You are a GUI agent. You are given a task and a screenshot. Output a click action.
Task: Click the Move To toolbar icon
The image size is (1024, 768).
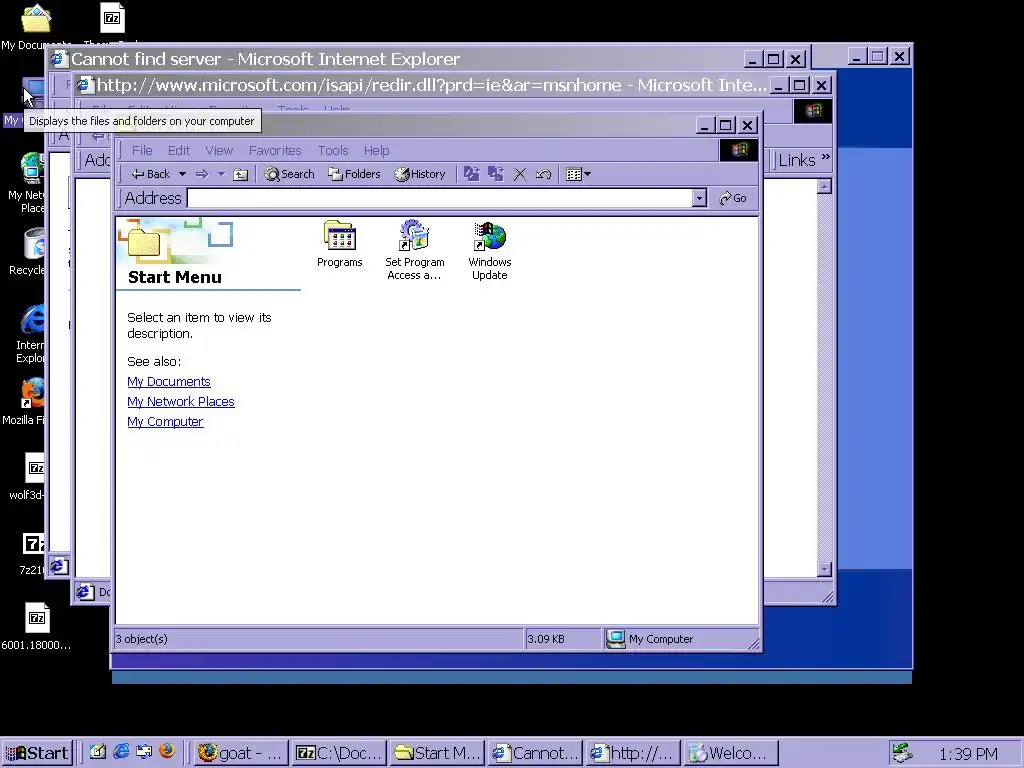[x=472, y=174]
